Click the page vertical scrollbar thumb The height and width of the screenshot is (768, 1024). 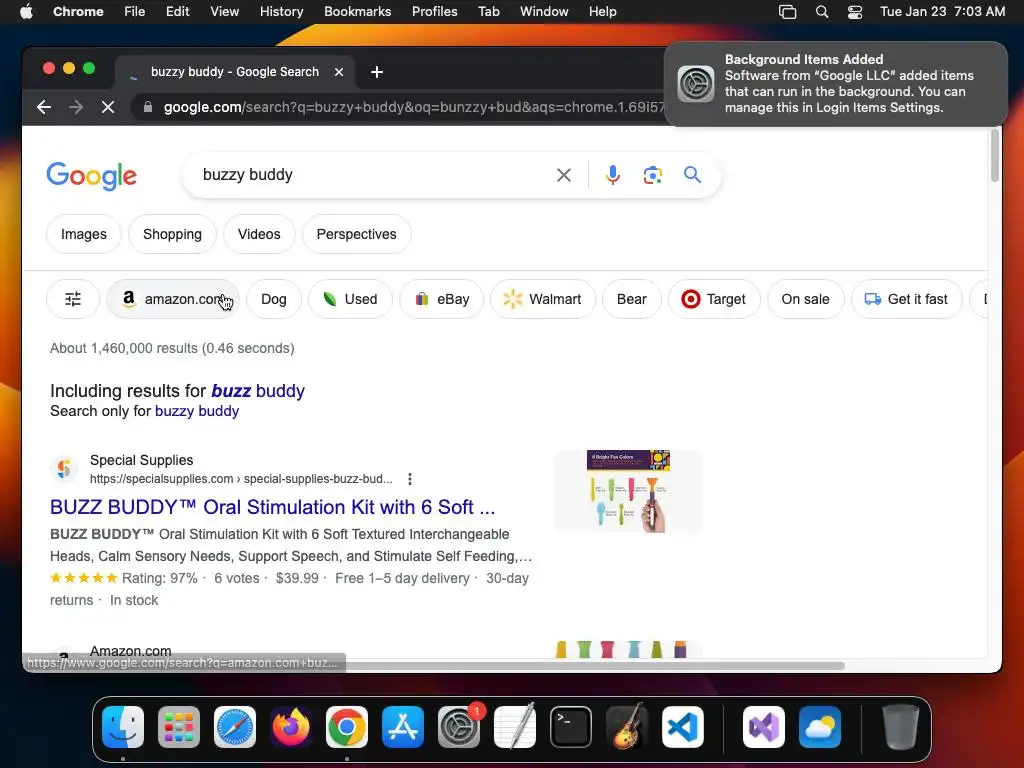995,155
